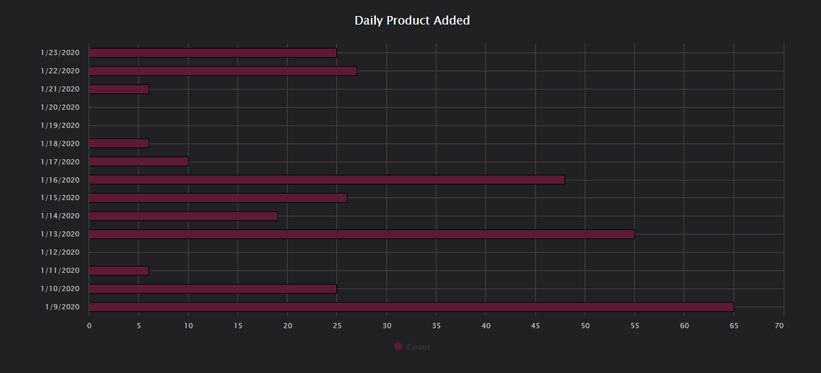Click the 1/12/2020 axis label
The width and height of the screenshot is (821, 373).
tap(60, 253)
